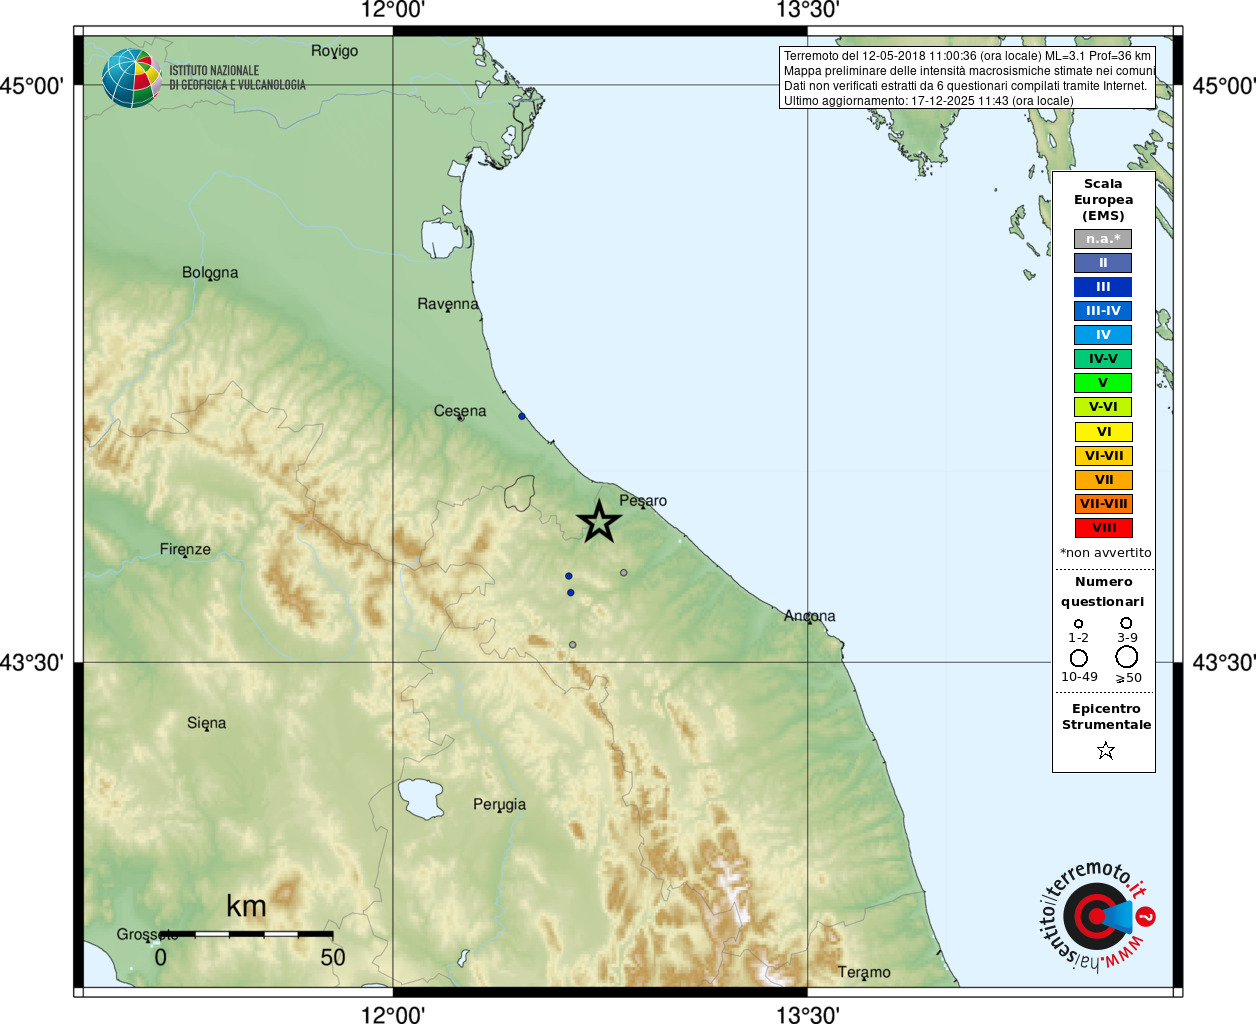Click the 'Ultimo aggiornamento: 17-12-2025' line
Screen dimensions: 1256x1024
tap(928, 101)
